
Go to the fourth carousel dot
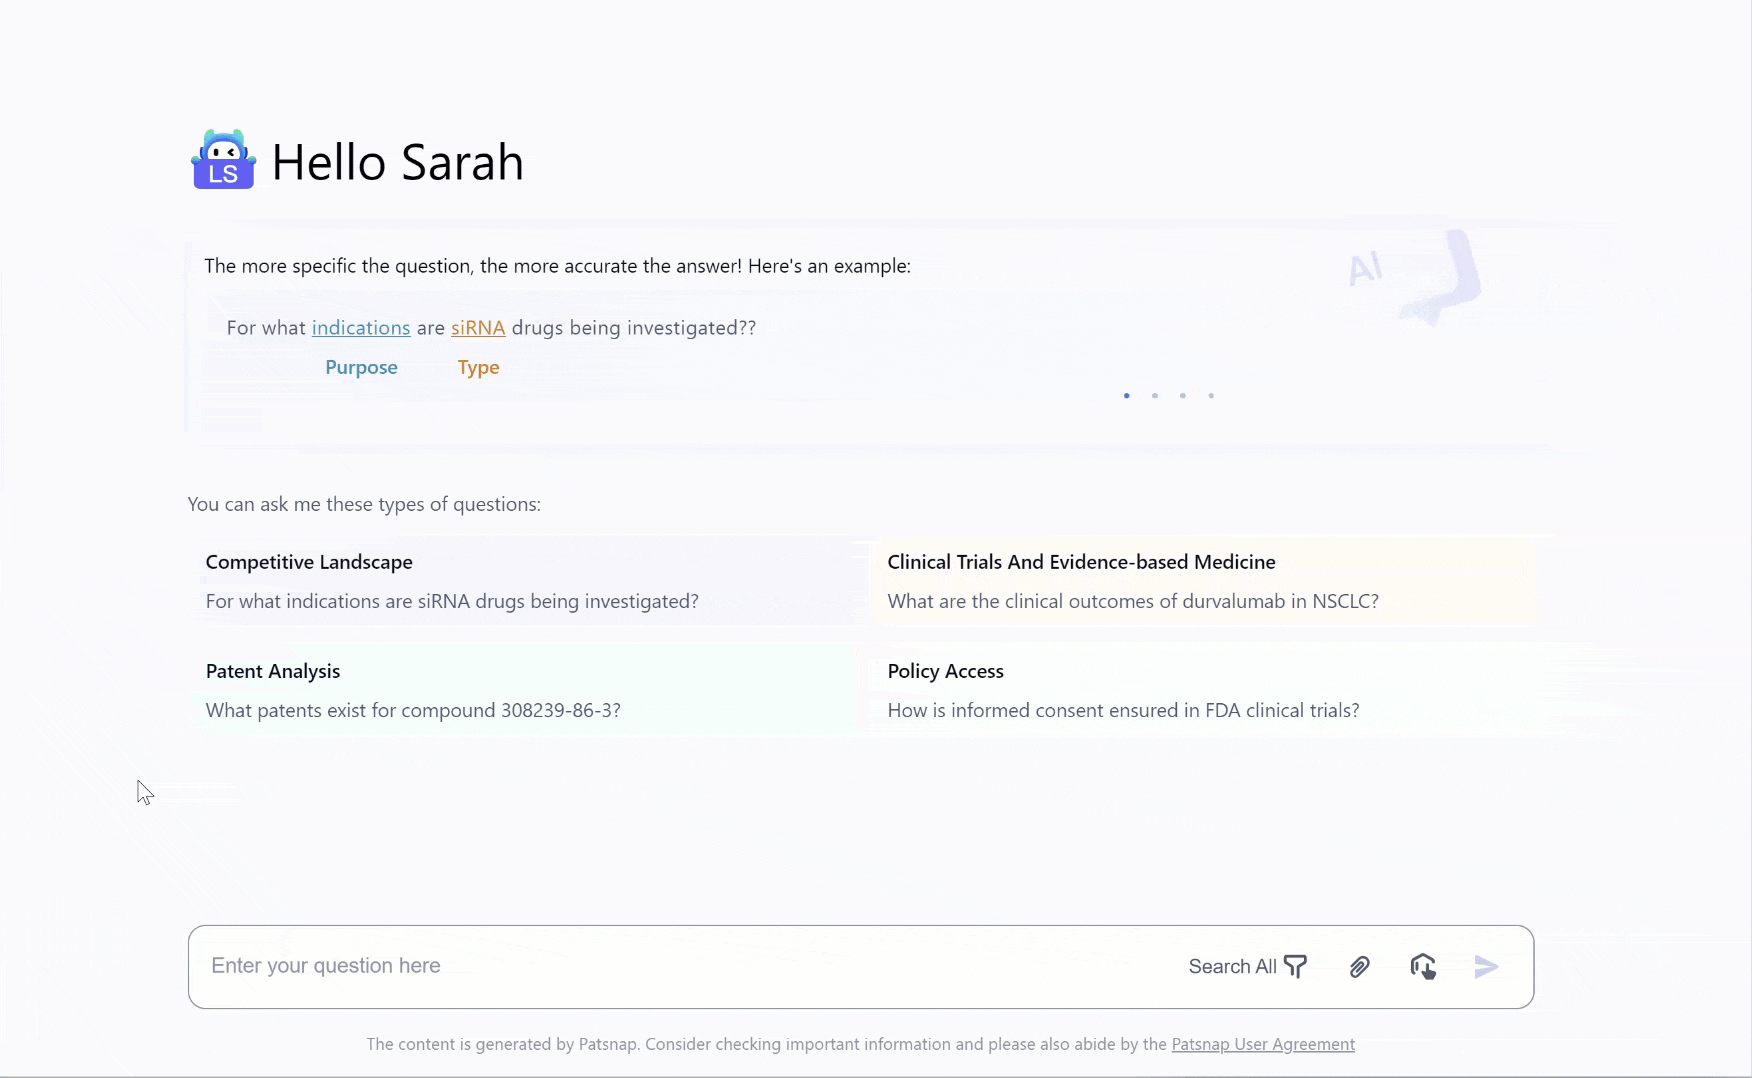coord(1210,396)
